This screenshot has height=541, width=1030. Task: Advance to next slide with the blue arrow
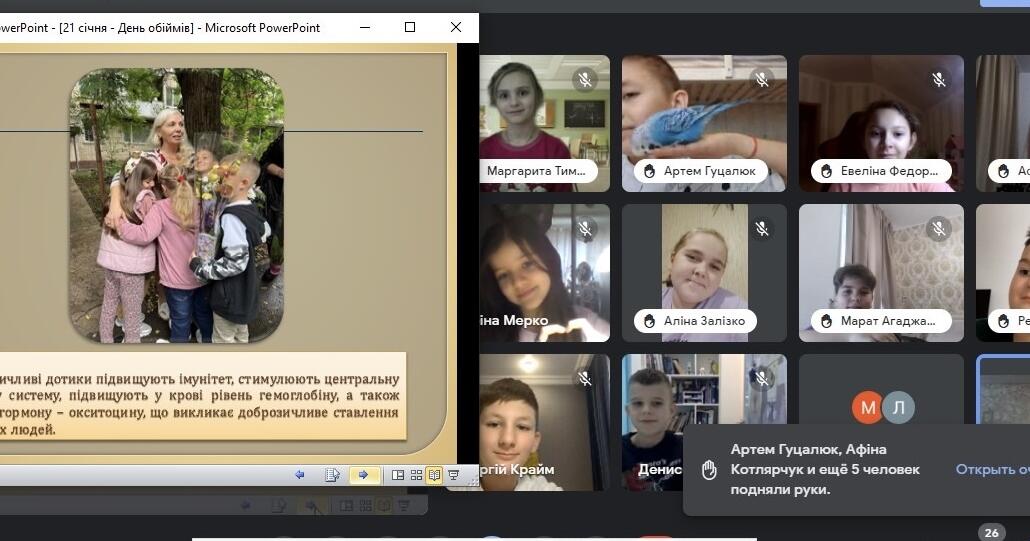pyautogui.click(x=363, y=475)
